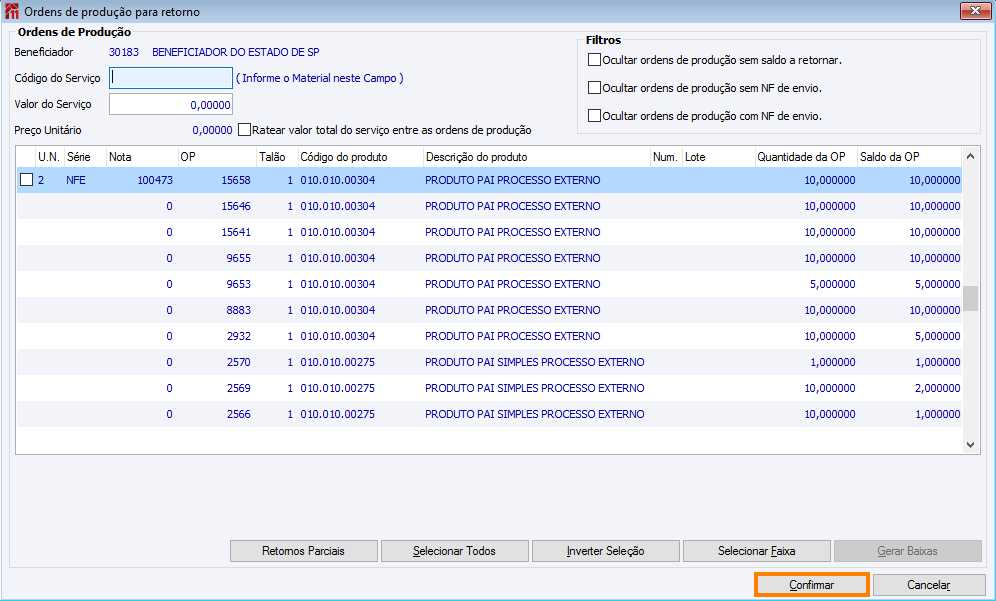The width and height of the screenshot is (996, 601).
Task: Enable hiding orders sem saldo a retornar
Action: (595, 60)
